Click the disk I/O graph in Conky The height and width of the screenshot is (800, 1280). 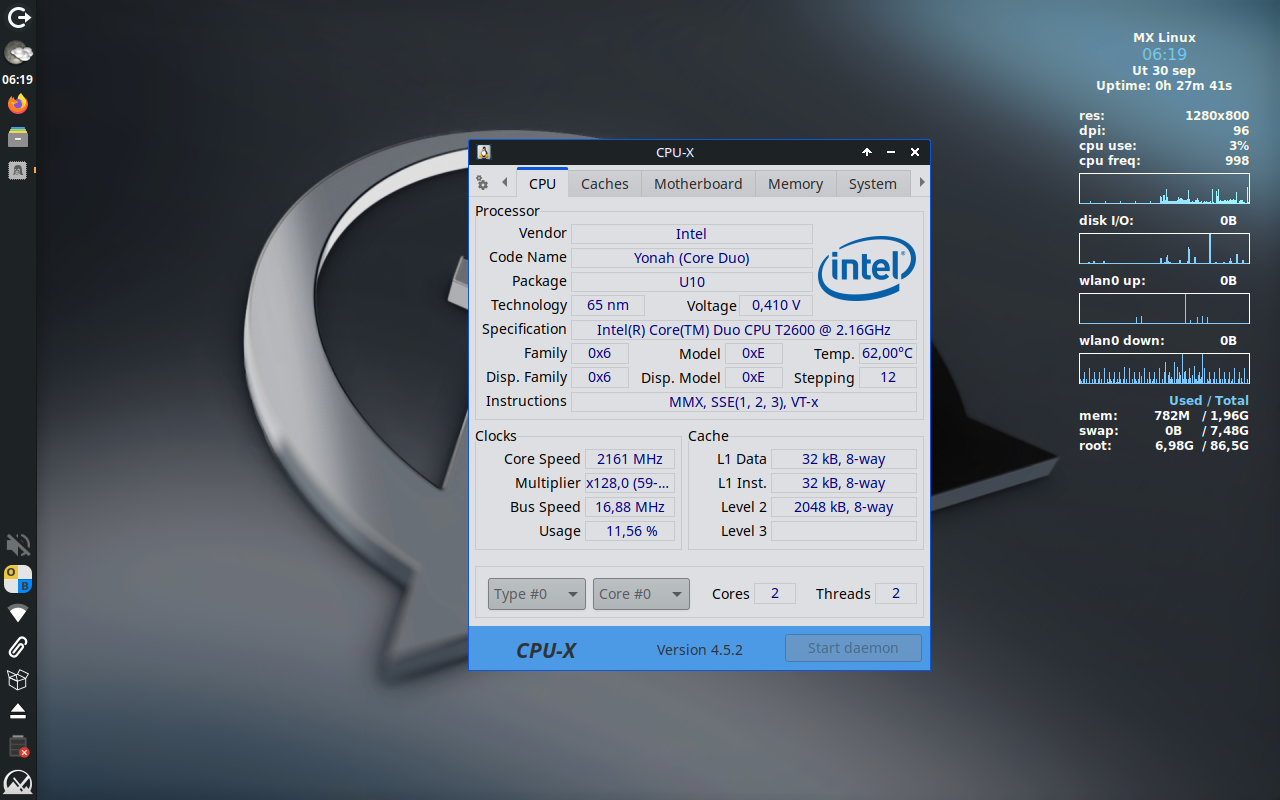[1164, 249]
